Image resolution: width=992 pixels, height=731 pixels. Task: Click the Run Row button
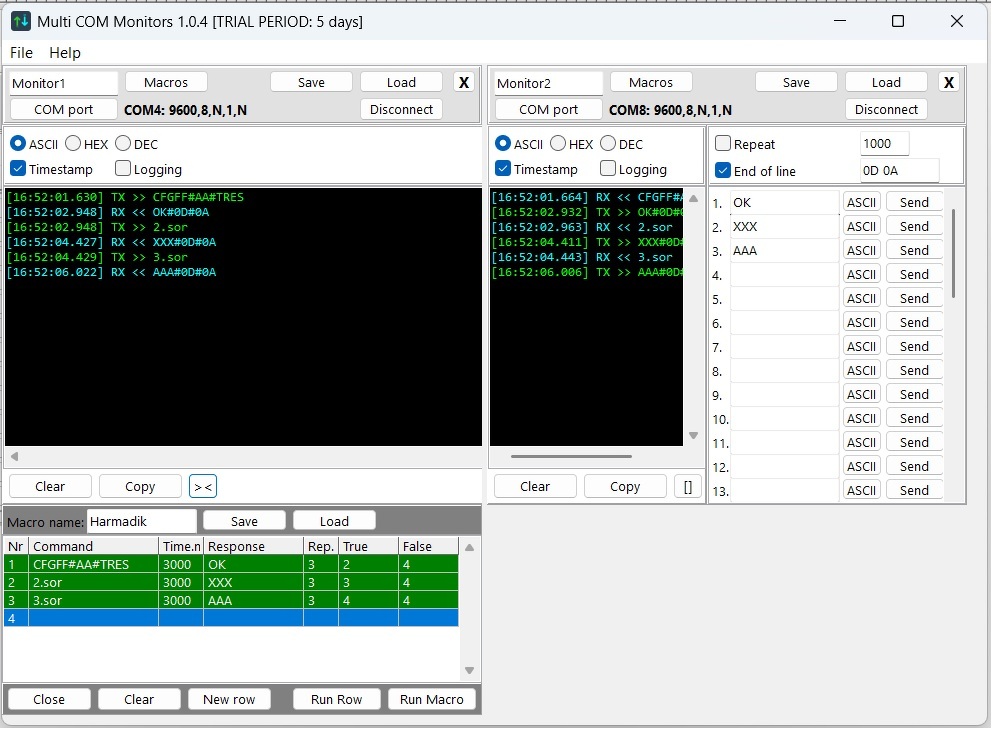click(337, 699)
